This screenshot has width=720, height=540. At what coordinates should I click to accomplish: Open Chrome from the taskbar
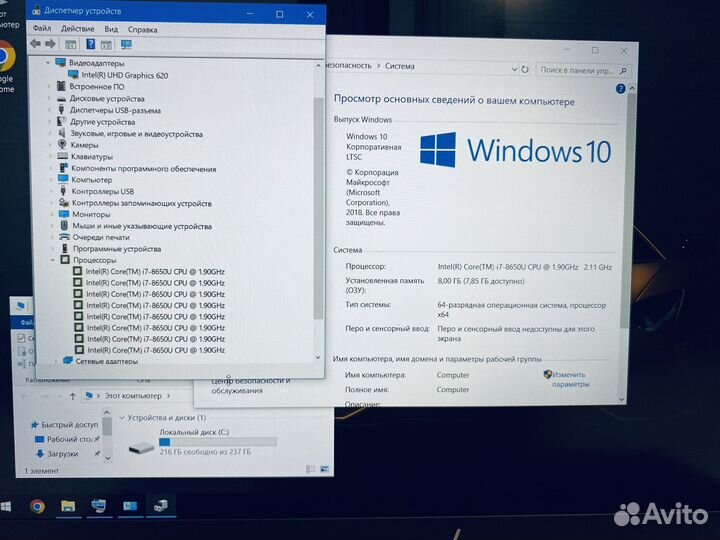[x=38, y=506]
